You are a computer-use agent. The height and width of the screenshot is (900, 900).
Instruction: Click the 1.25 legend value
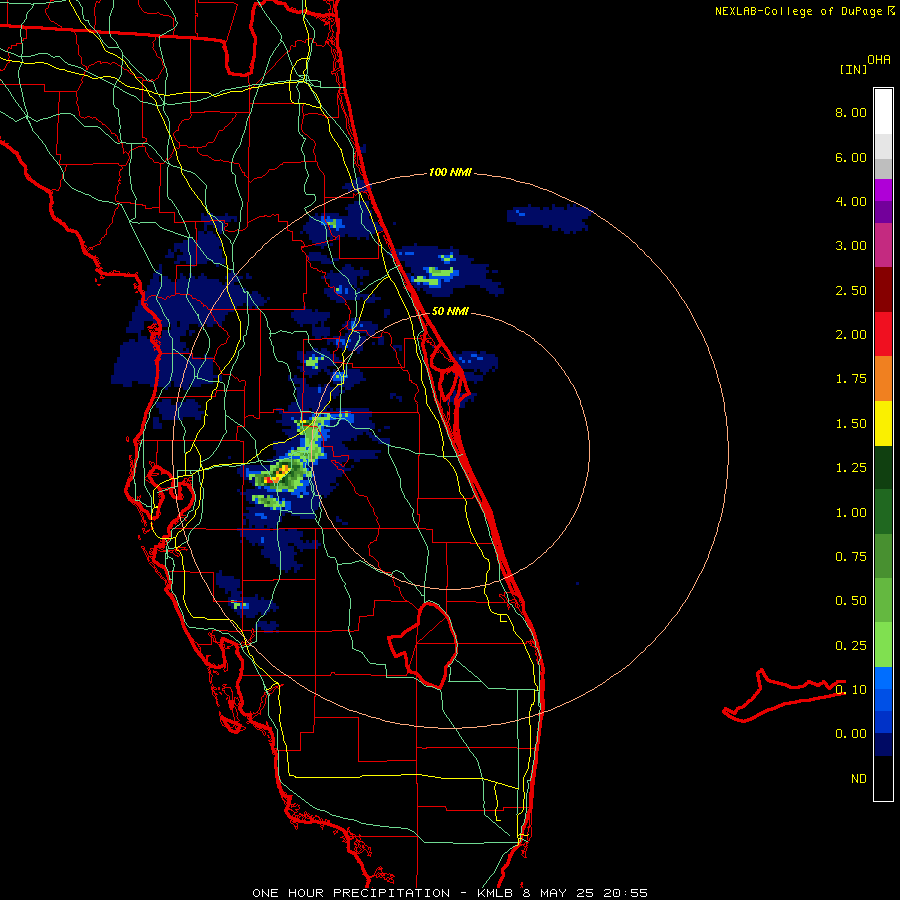coord(851,468)
